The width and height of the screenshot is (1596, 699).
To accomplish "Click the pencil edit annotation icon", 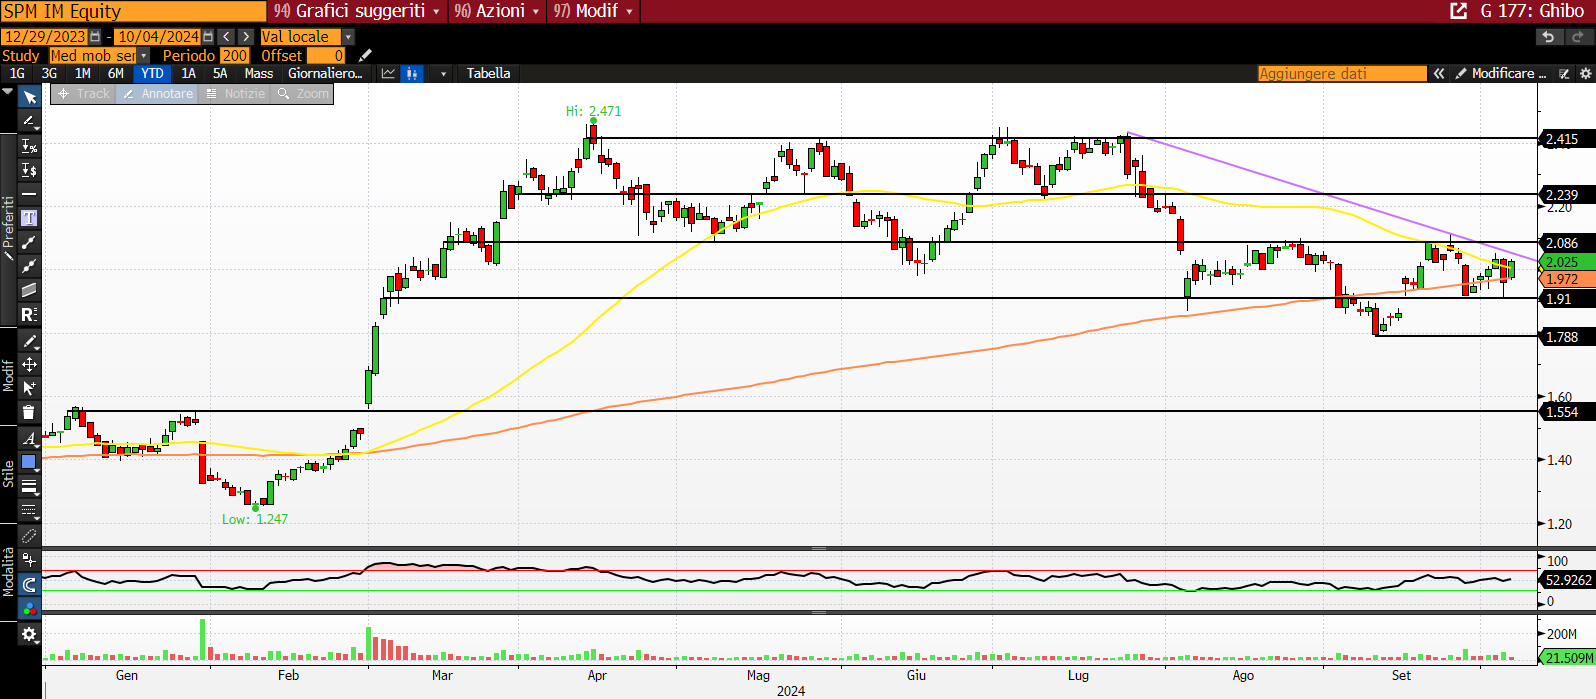I will (29, 341).
